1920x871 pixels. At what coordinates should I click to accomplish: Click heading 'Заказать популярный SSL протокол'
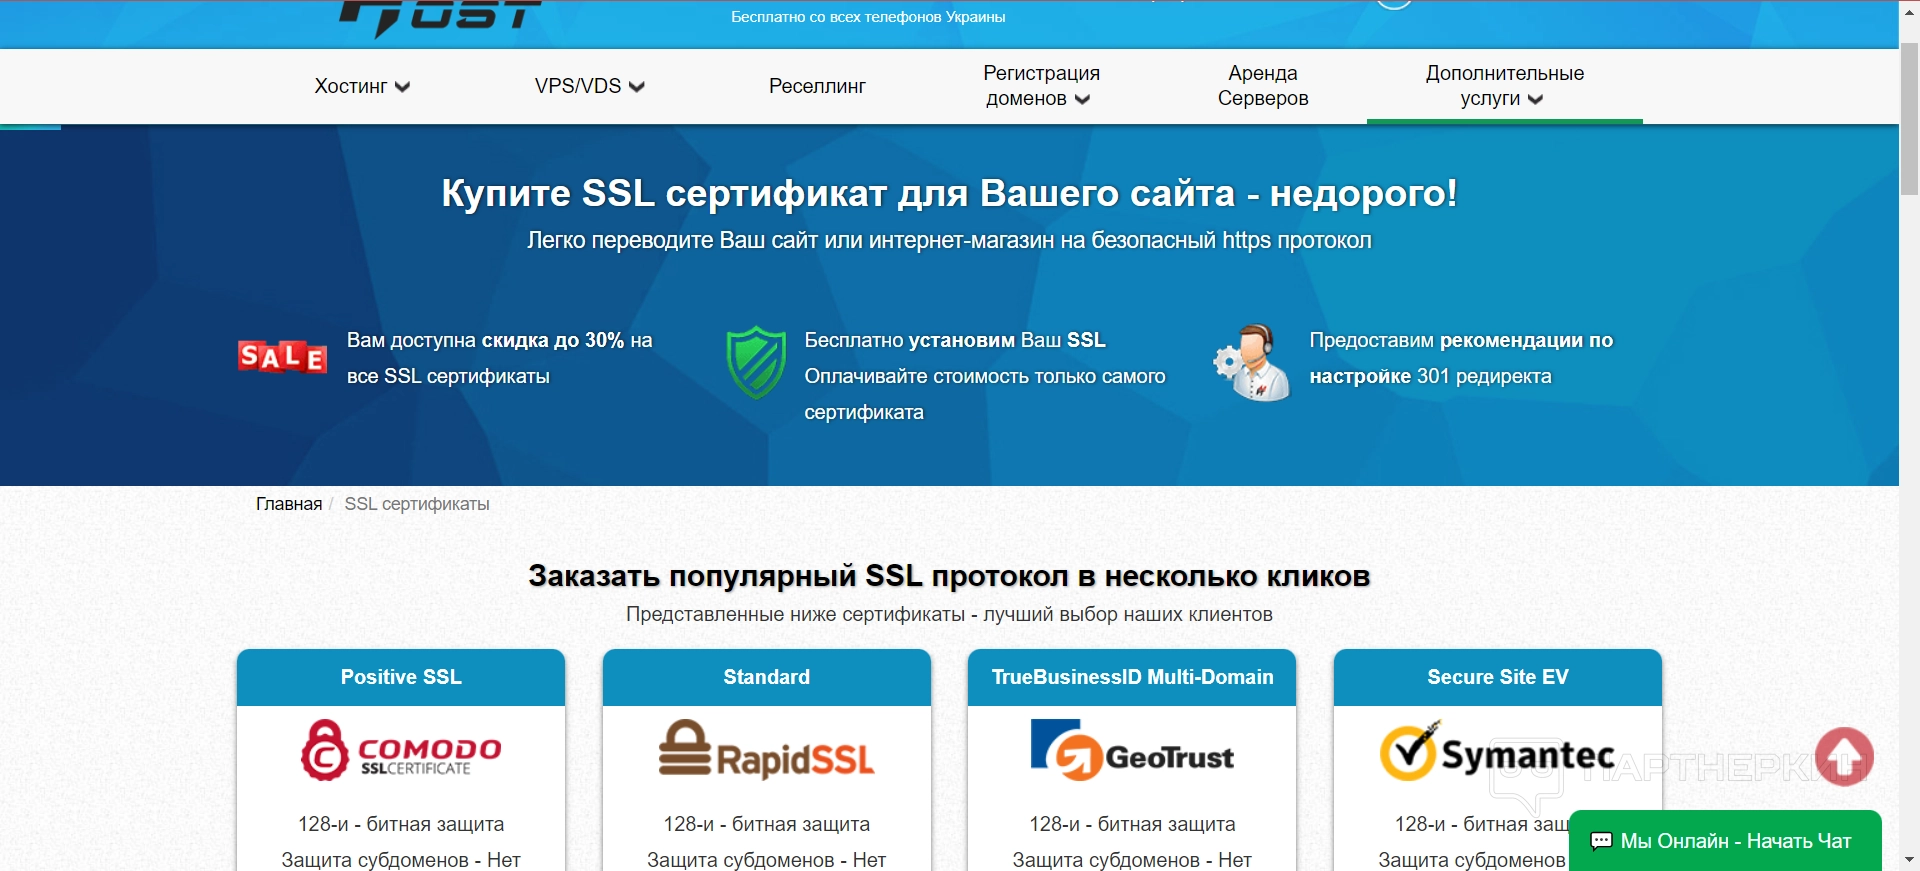pyautogui.click(x=949, y=576)
